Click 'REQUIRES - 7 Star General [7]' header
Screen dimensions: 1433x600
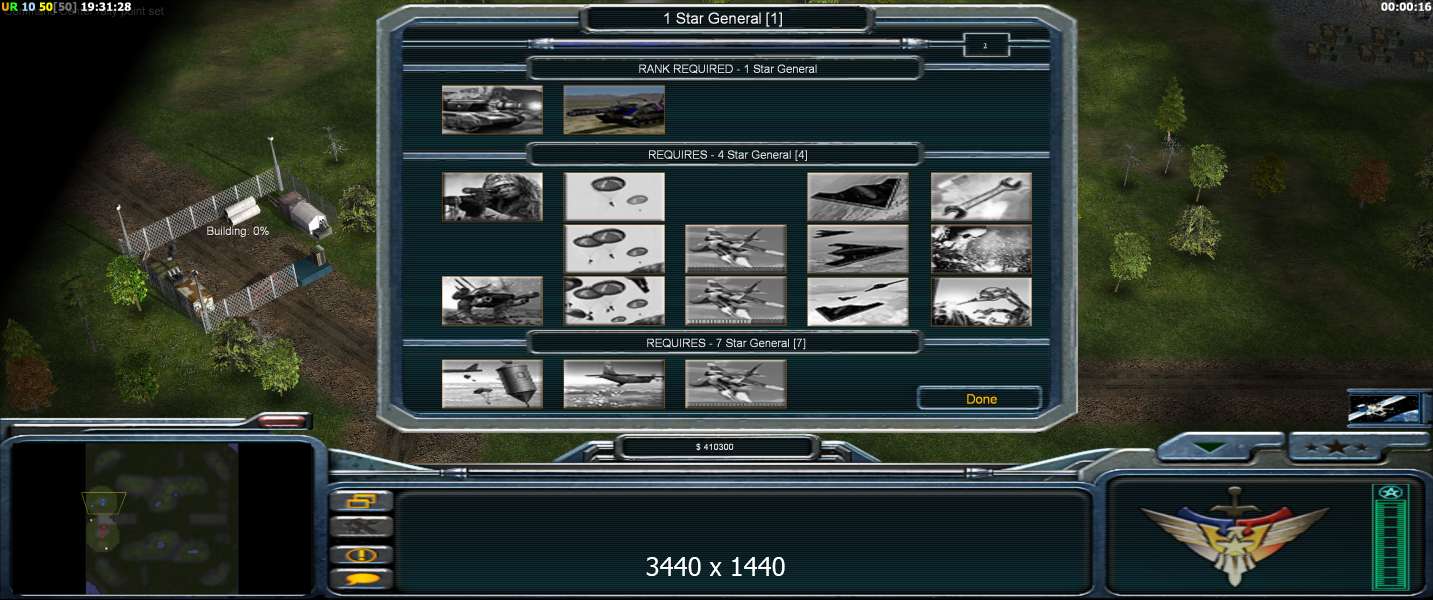726,343
